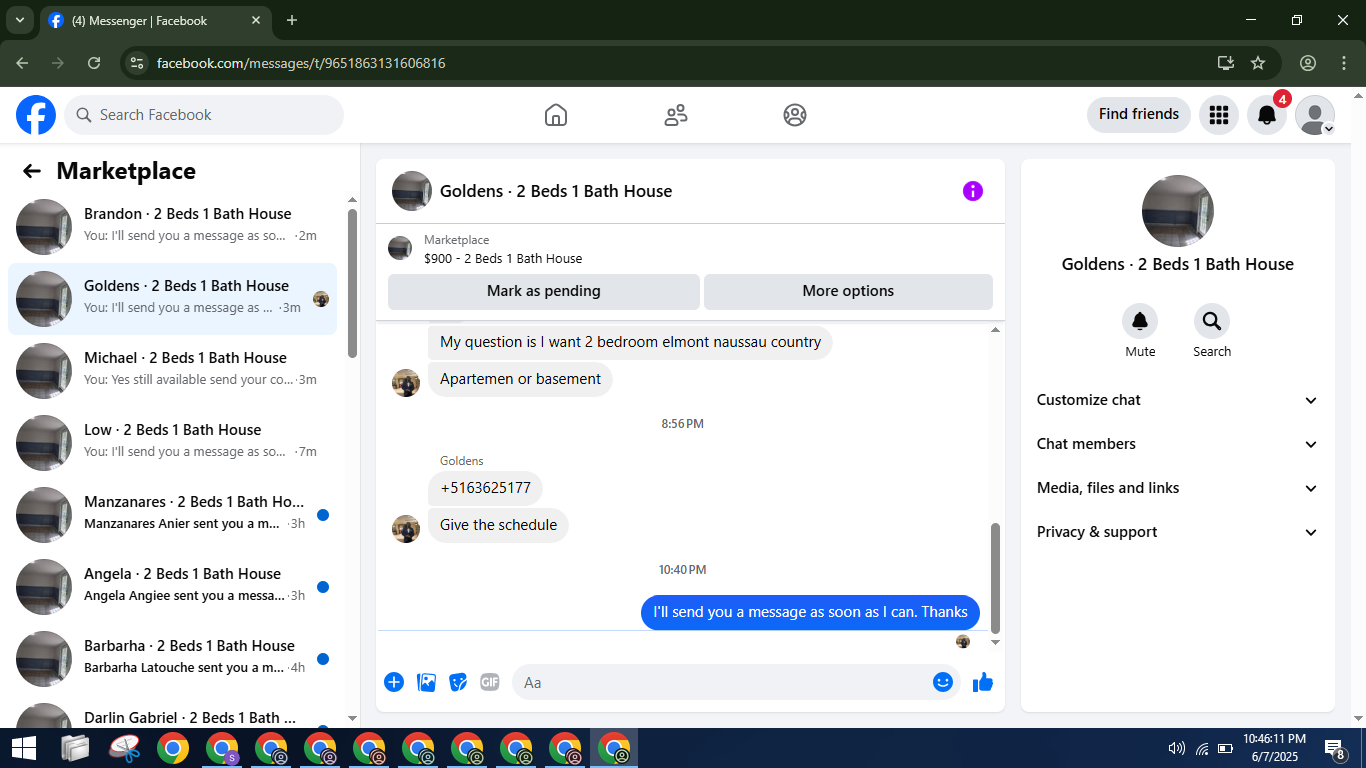Click the "Give the schedule" message bubble
The image size is (1366, 768).
498,525
